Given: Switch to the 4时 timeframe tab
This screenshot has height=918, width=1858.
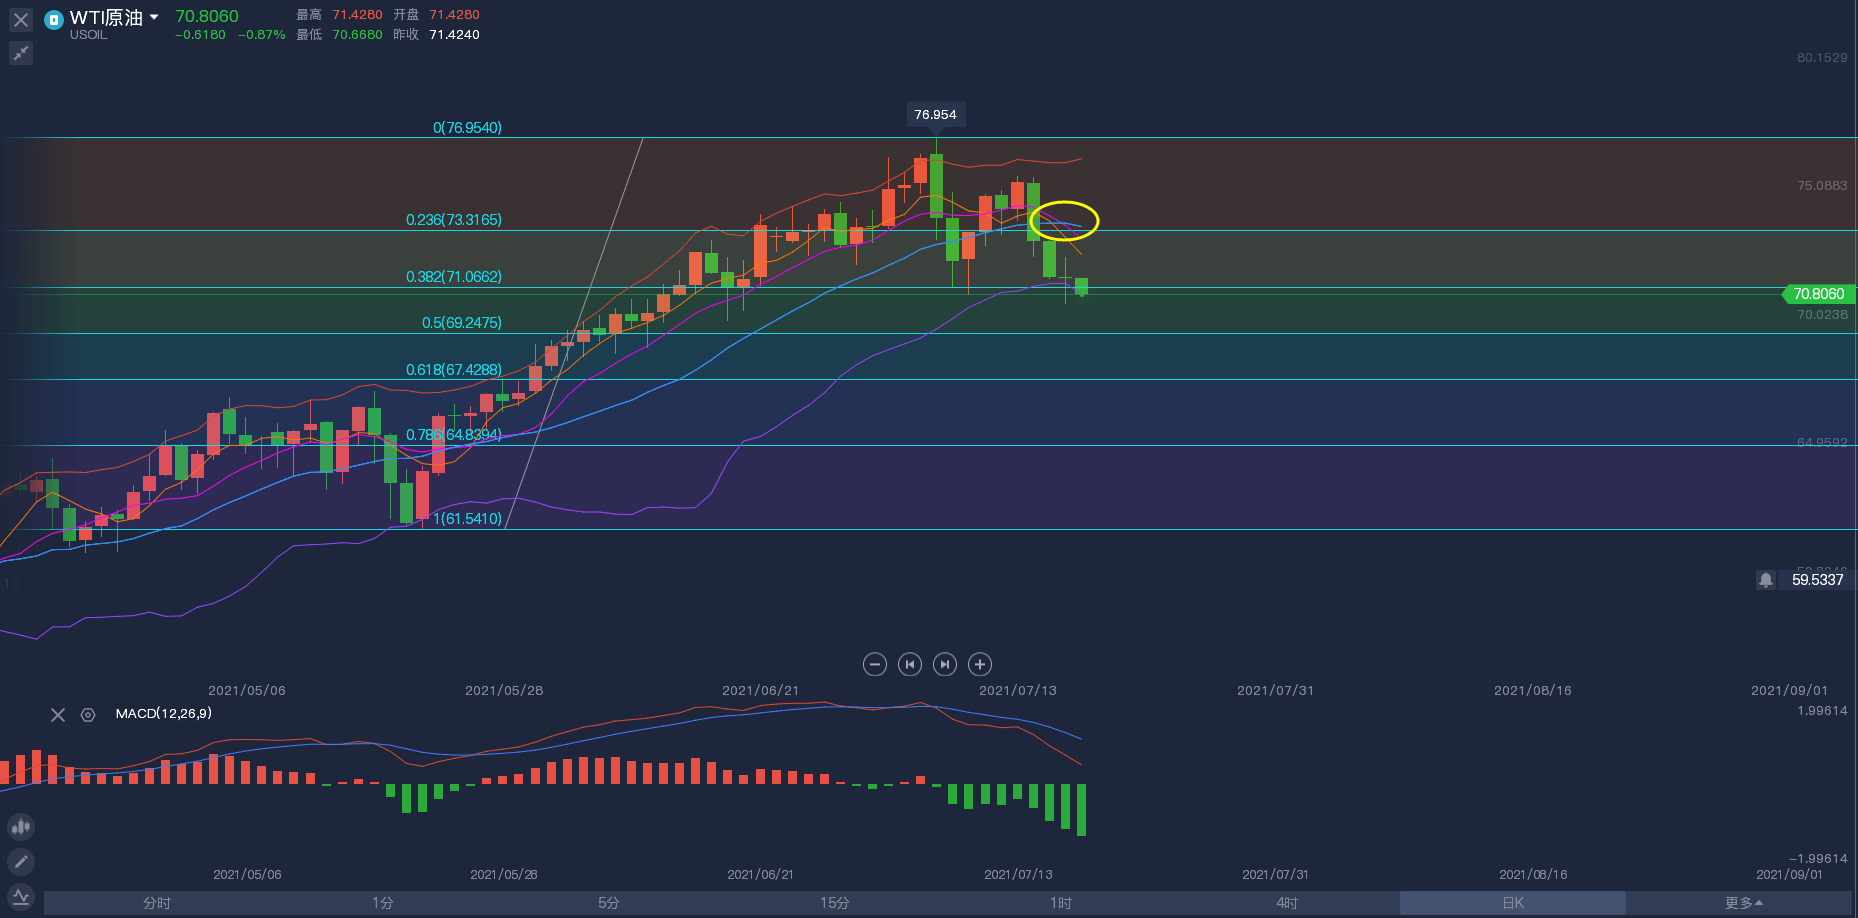Looking at the screenshot, I should click(1287, 903).
